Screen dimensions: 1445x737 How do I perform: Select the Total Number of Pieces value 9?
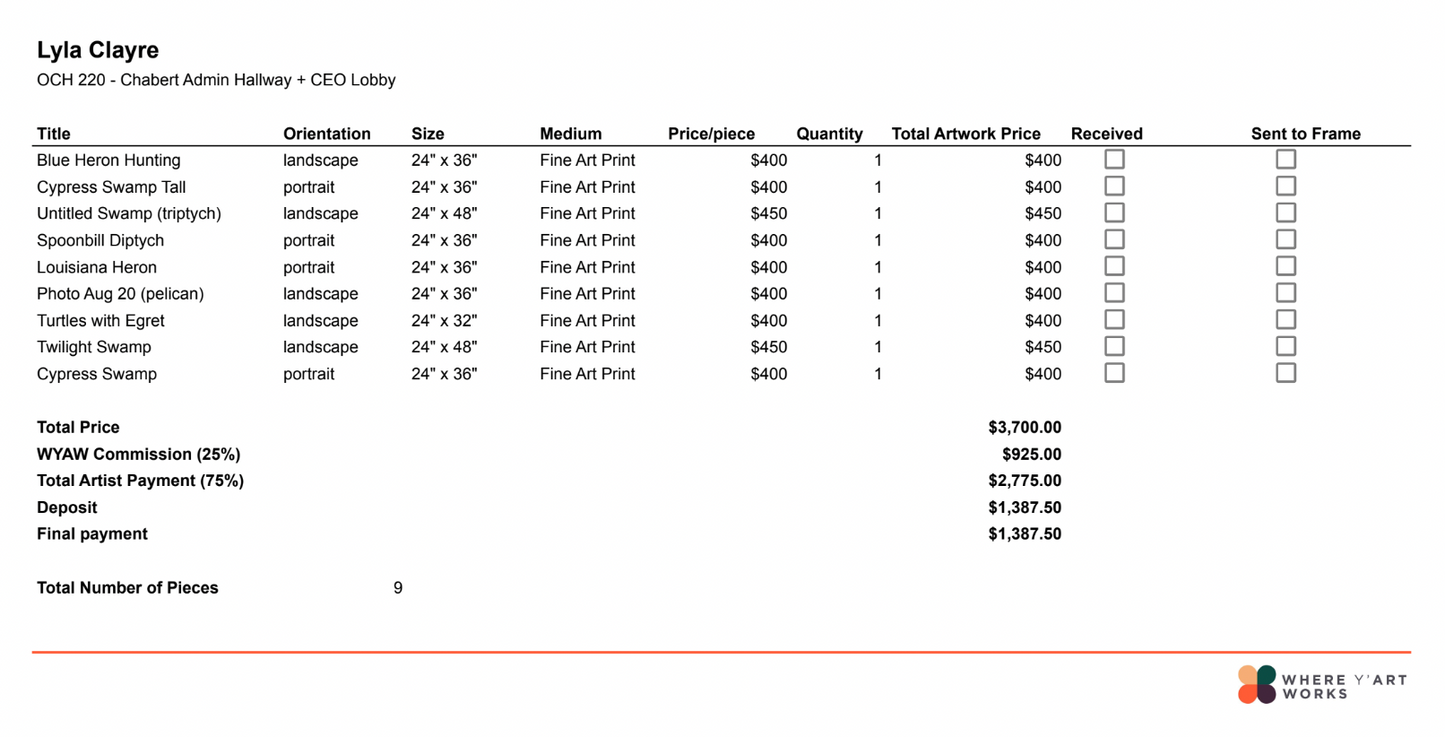click(x=398, y=588)
